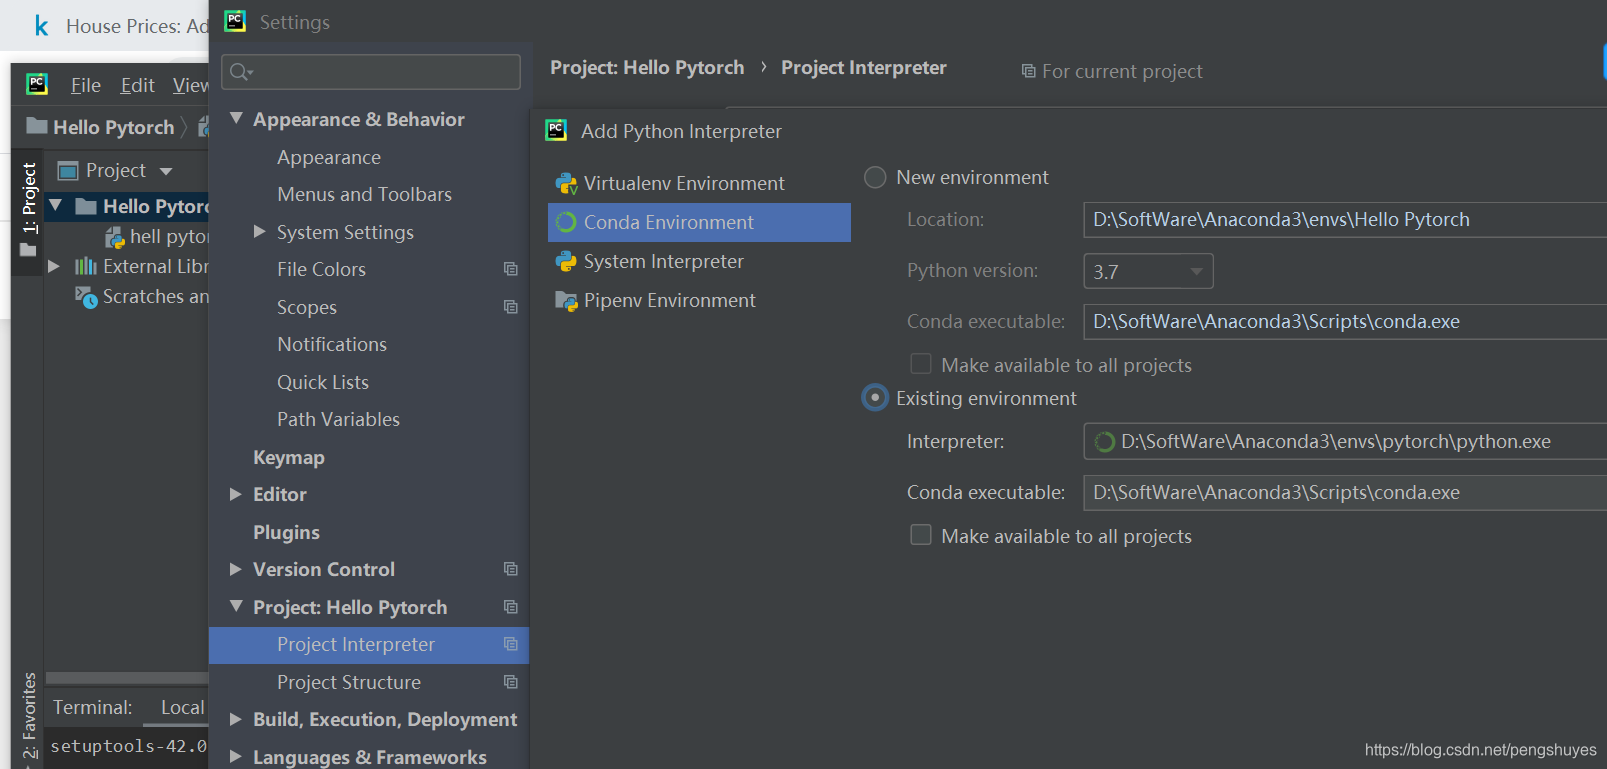Screen dimensions: 1607x769
Task: Click PyCharm icon in Add Python Interpreter title
Action: (x=556, y=130)
